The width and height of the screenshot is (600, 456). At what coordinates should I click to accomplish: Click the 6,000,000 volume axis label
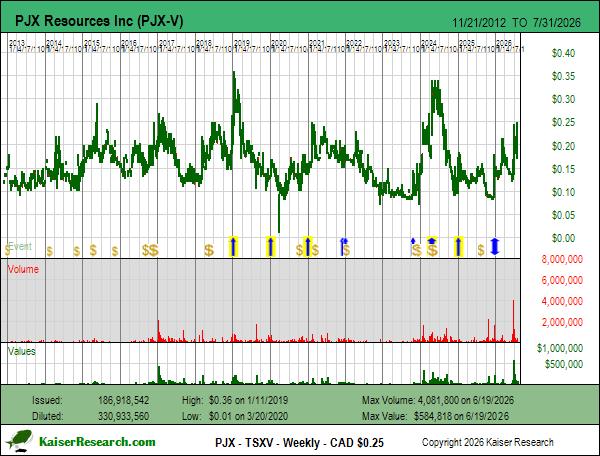tap(562, 280)
